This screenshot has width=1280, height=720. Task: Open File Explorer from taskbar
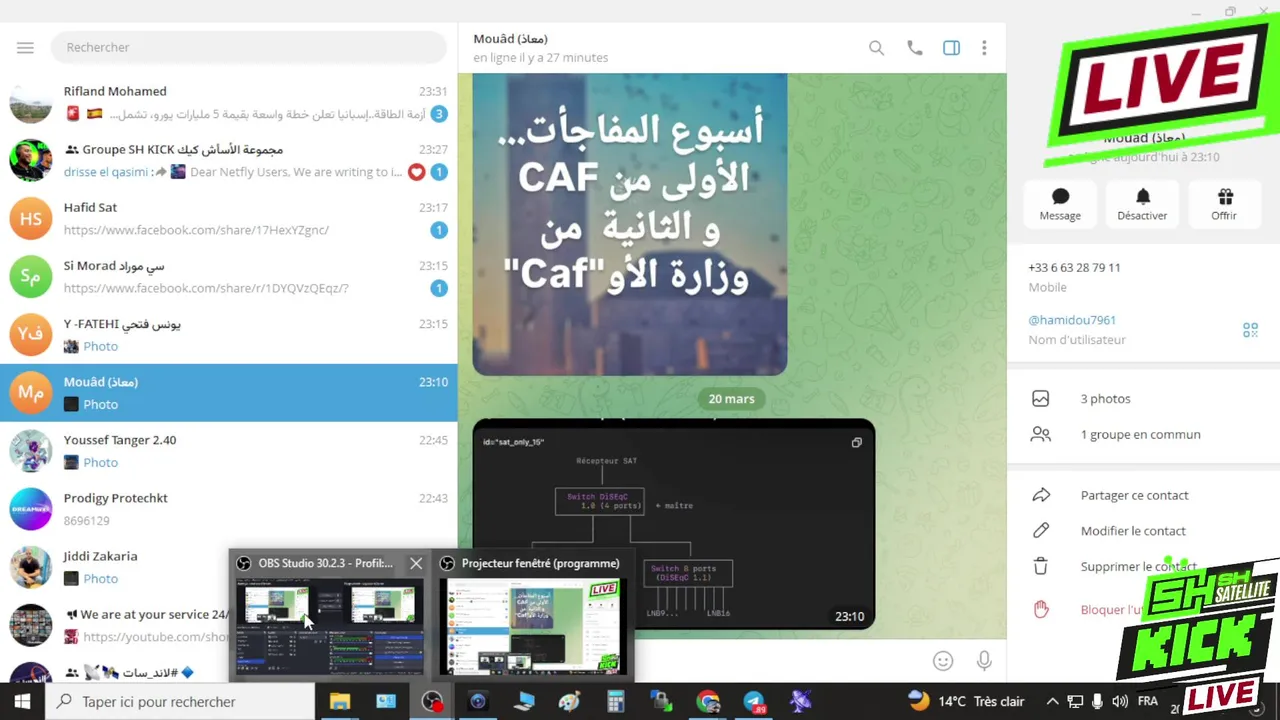(x=340, y=702)
